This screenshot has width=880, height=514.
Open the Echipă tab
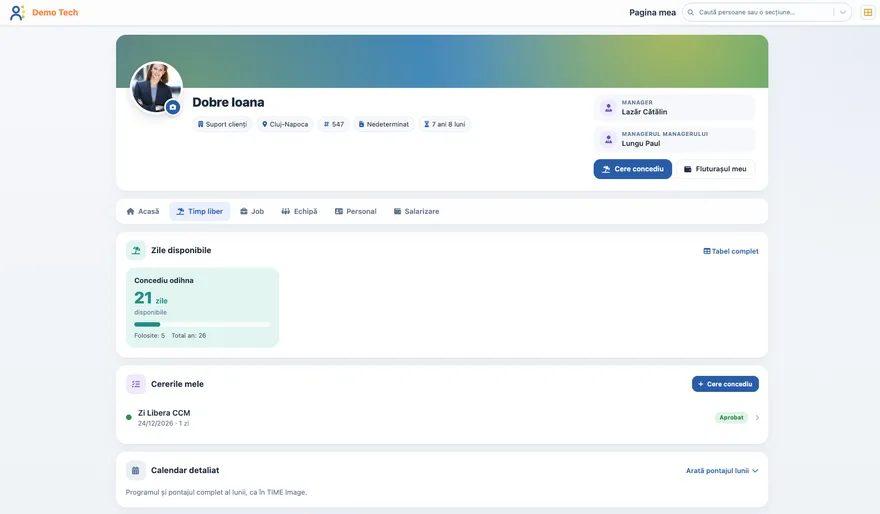(299, 212)
